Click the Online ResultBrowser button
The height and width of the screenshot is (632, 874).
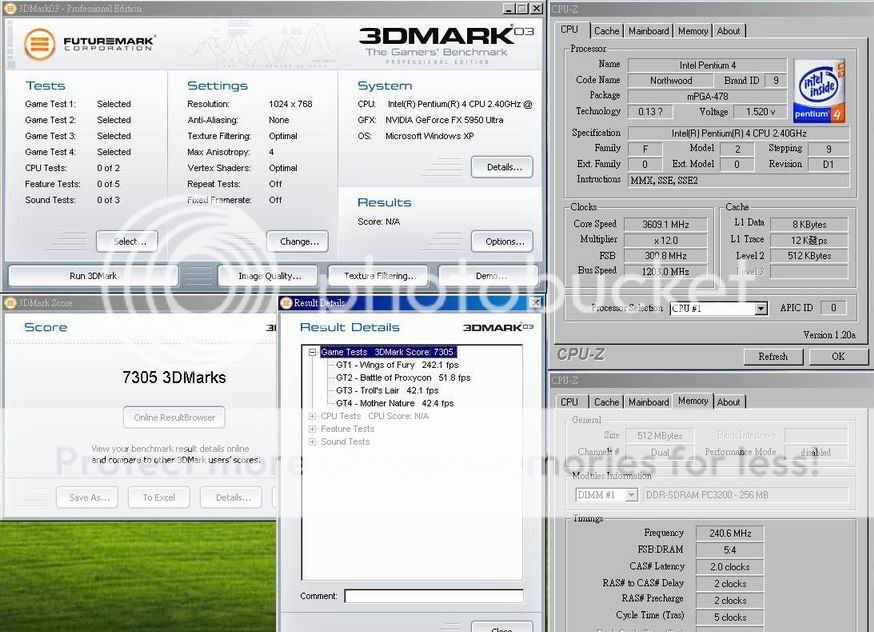174,418
